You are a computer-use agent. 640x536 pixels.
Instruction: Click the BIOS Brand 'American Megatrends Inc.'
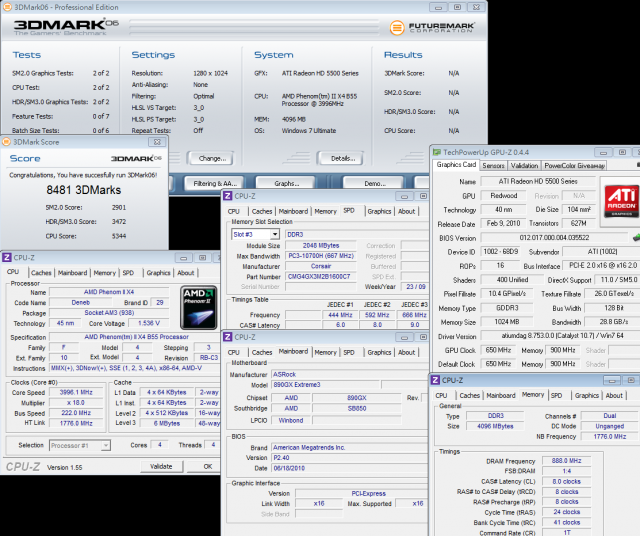coord(350,447)
